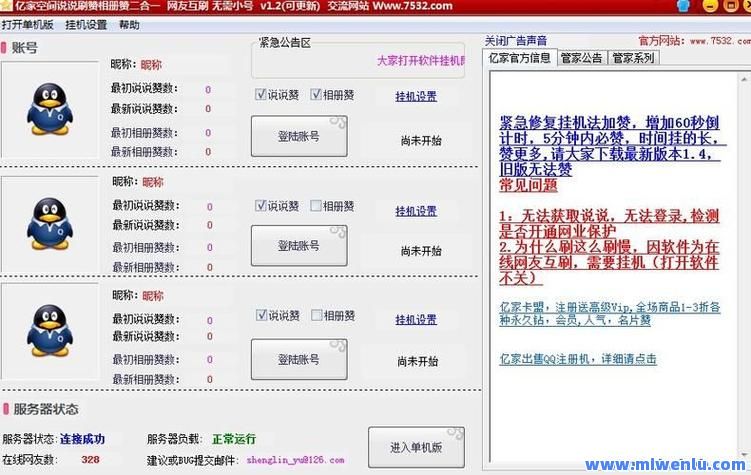Open the 帮助 menu
The height and width of the screenshot is (475, 751).
pos(129,25)
